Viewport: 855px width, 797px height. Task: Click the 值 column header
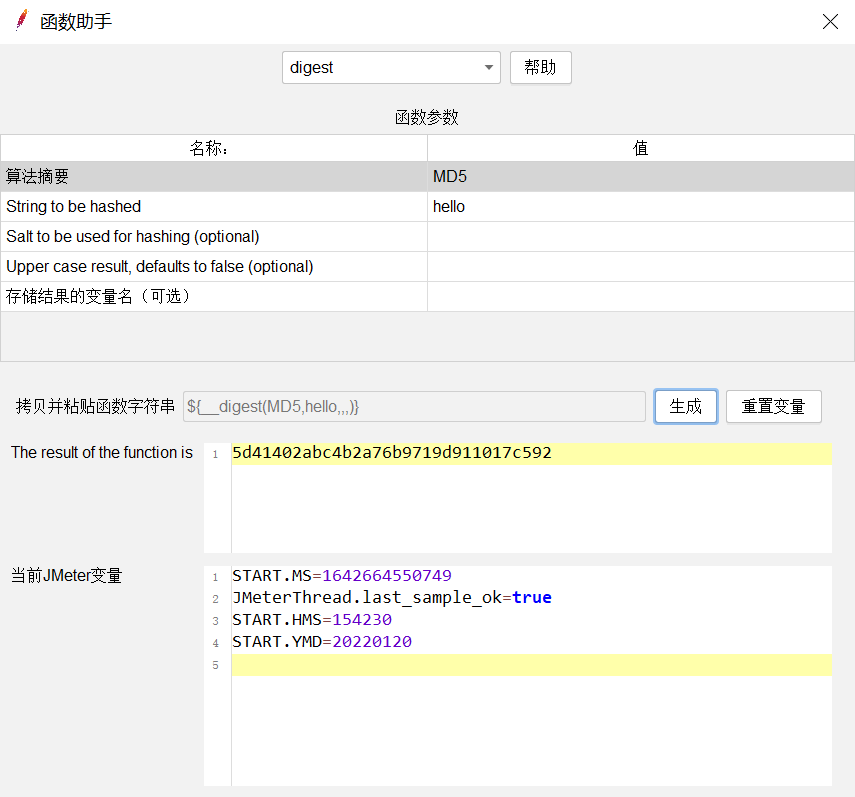coord(641,148)
